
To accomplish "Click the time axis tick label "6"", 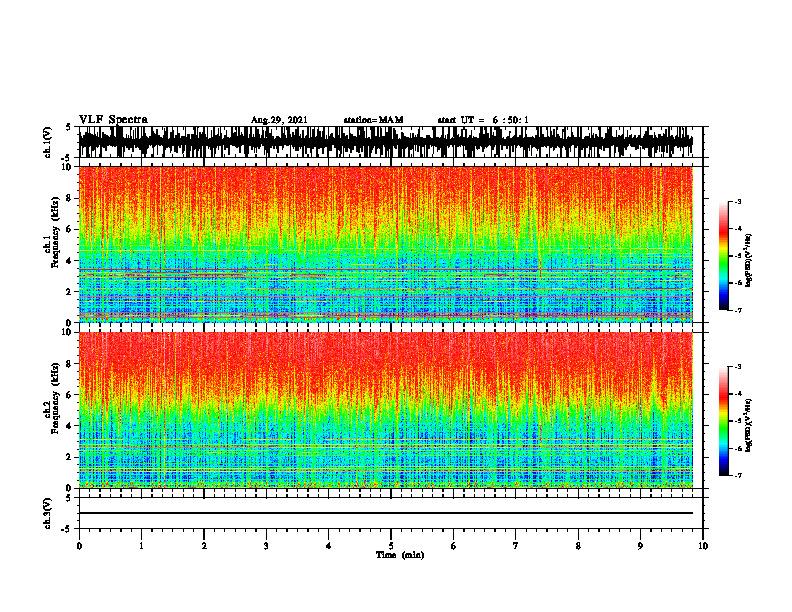I will tap(454, 546).
